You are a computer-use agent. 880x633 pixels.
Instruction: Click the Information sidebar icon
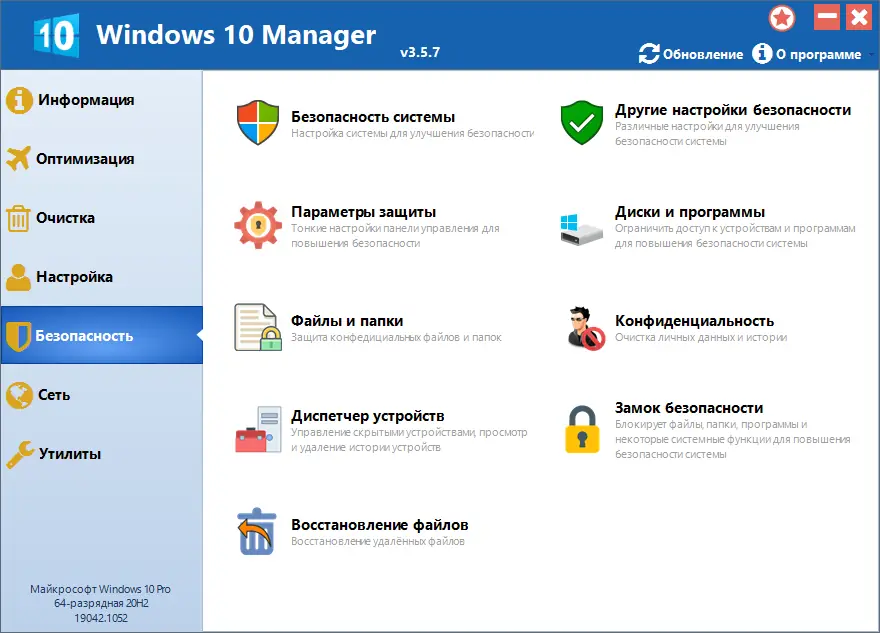[19, 100]
